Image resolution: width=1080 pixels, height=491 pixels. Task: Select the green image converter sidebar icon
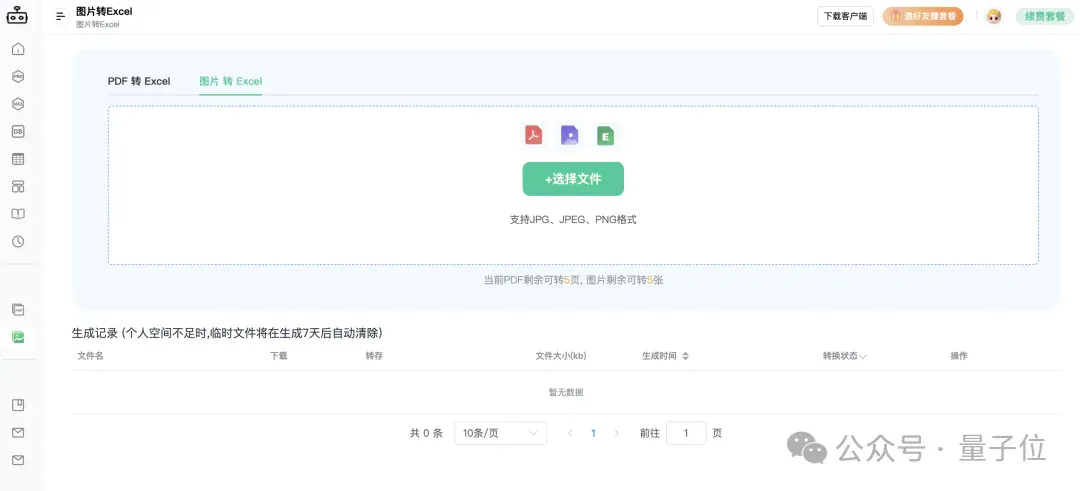18,337
